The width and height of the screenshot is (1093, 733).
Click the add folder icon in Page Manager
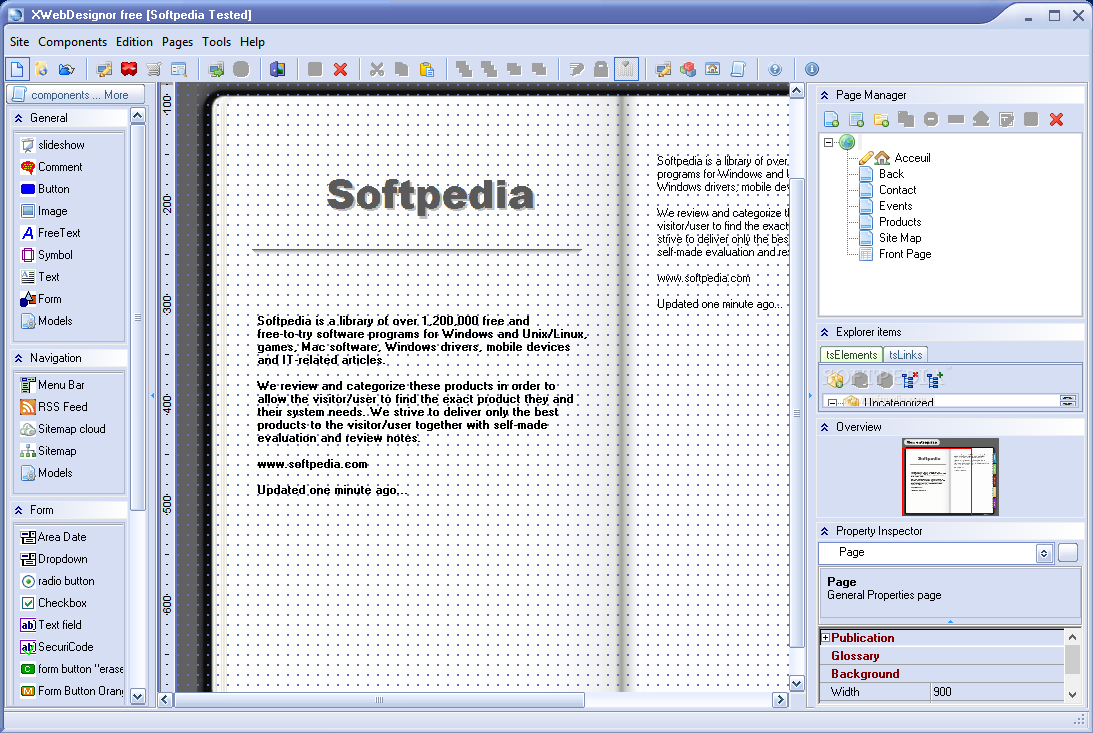click(881, 119)
